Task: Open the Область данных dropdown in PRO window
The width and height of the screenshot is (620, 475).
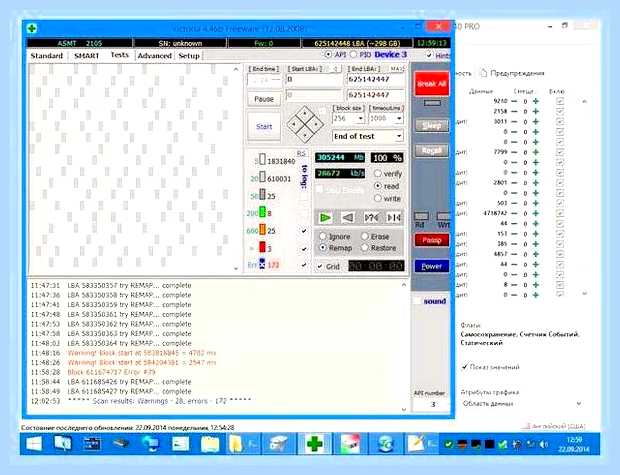Action: (522, 404)
